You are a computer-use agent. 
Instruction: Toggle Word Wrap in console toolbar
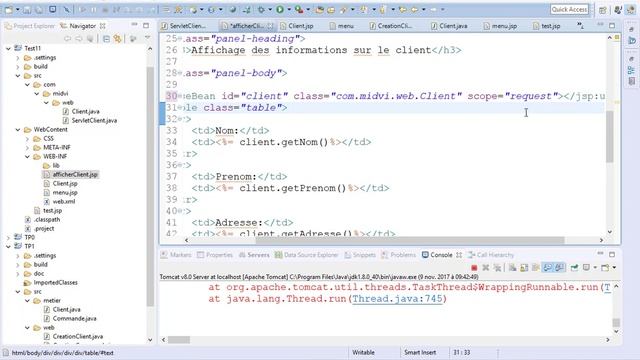pyautogui.click(x=536, y=268)
